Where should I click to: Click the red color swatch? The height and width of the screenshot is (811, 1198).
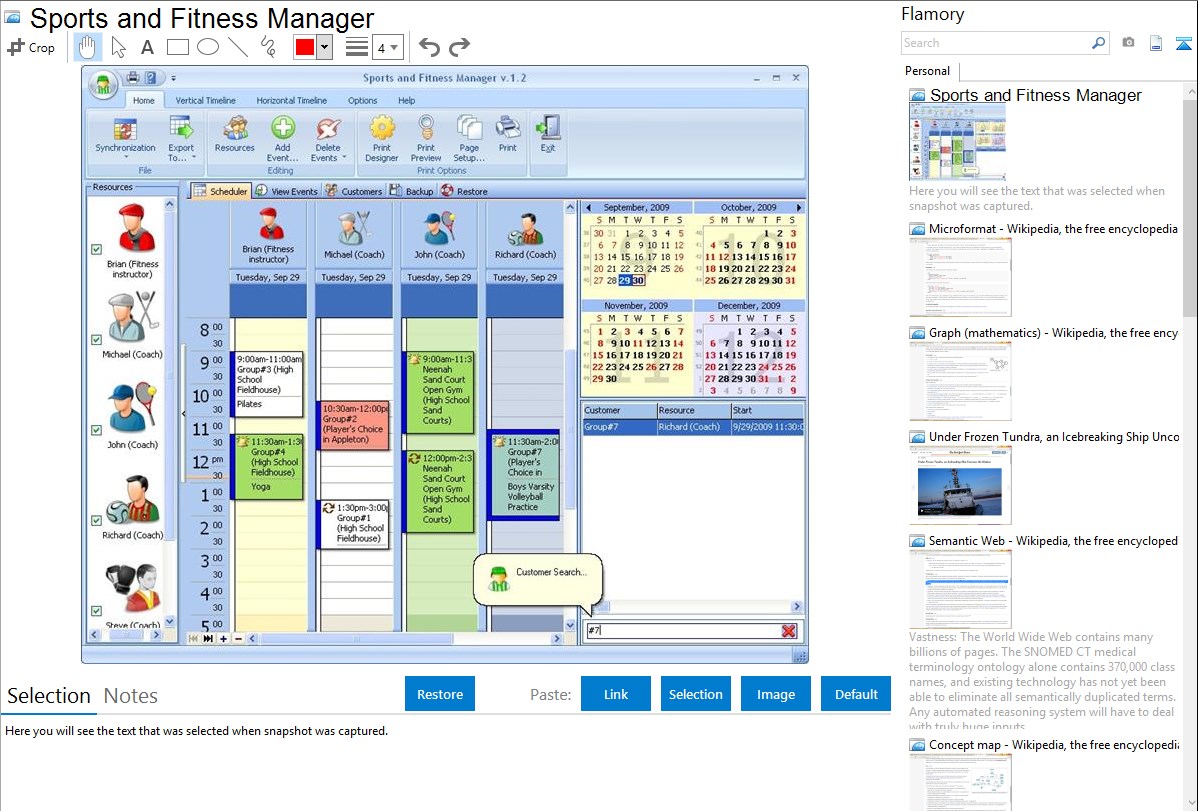pos(305,47)
